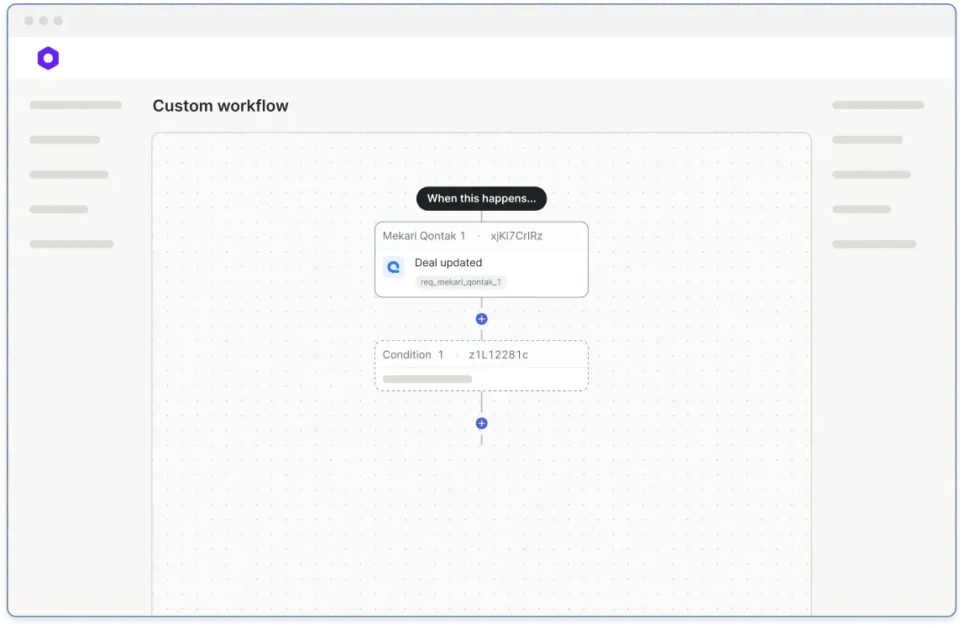964x628 pixels.
Task: Select the top right sidebar panel item
Action: (877, 105)
